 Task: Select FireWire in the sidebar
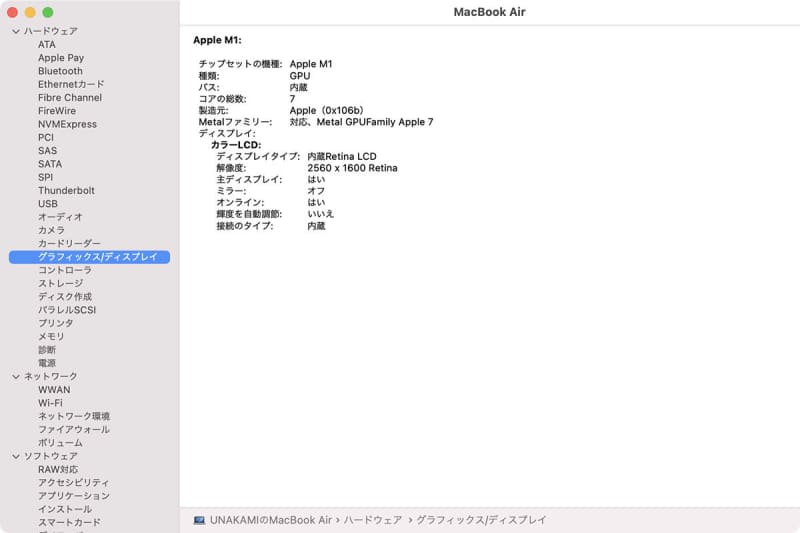click(57, 111)
